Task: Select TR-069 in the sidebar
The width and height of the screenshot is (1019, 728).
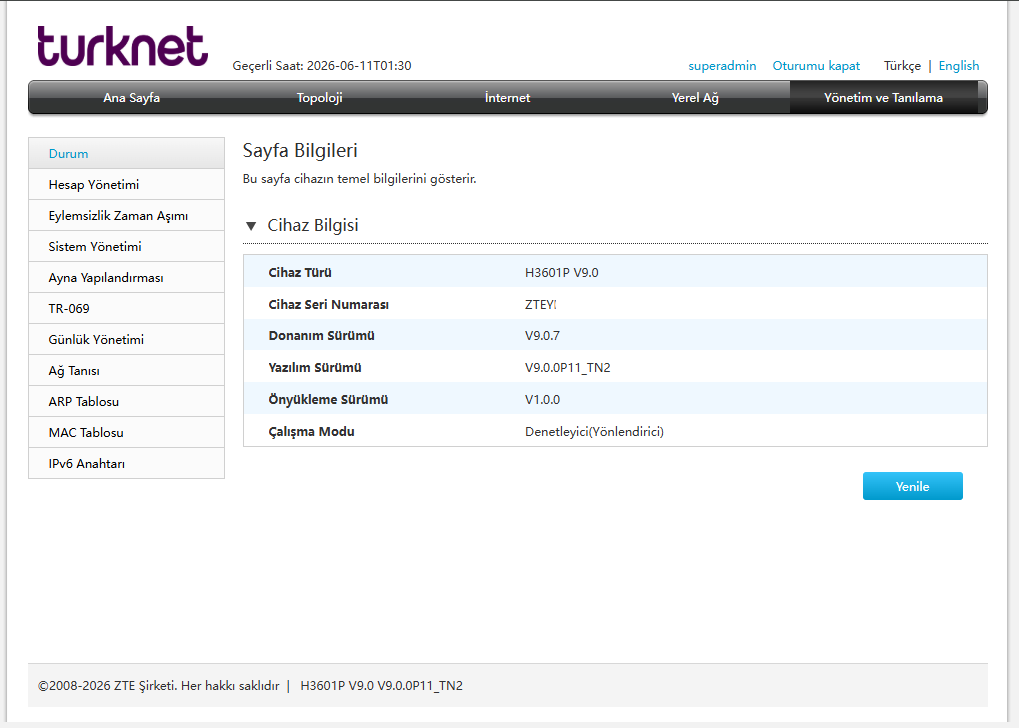Action: [127, 309]
